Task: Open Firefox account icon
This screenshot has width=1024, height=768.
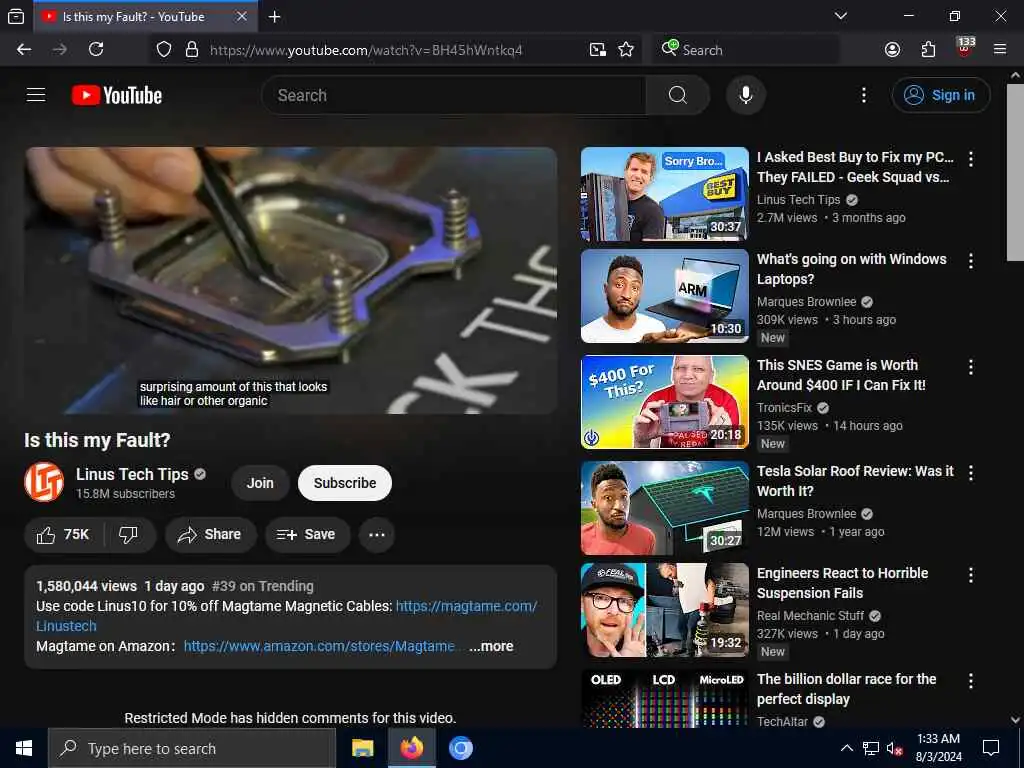Action: pyautogui.click(x=892, y=50)
